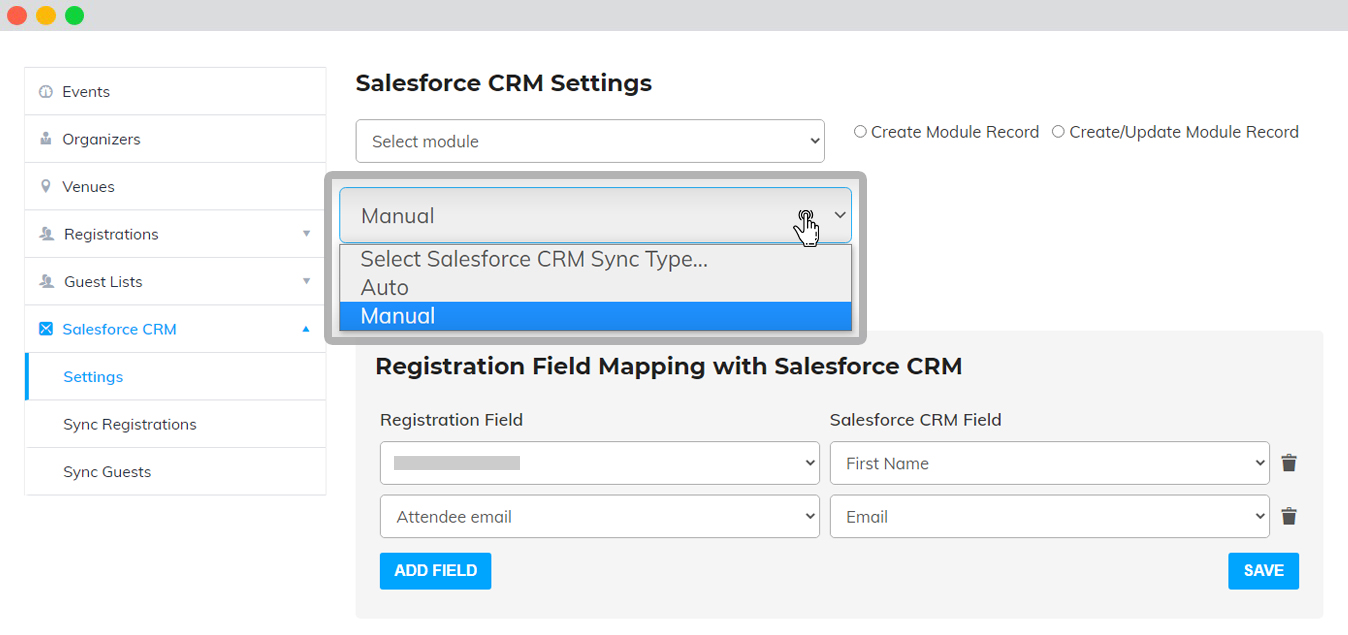Click the green maximize window button
This screenshot has height=635, width=1348.
click(x=75, y=15)
